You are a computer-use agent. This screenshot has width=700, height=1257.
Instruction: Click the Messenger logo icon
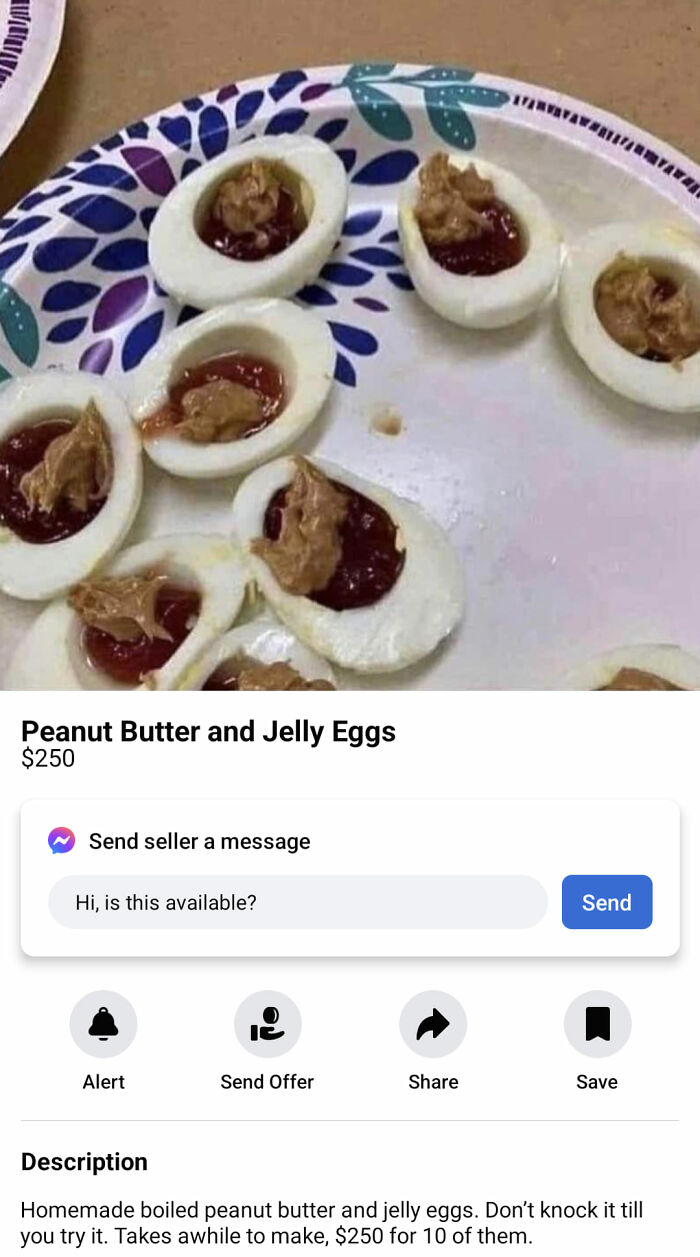click(62, 841)
